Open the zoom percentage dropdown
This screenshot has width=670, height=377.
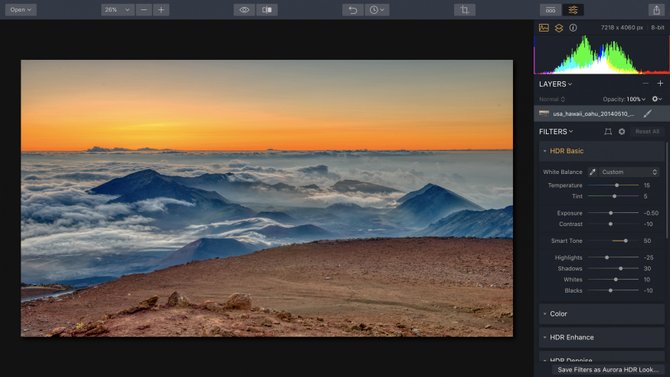tap(118, 10)
